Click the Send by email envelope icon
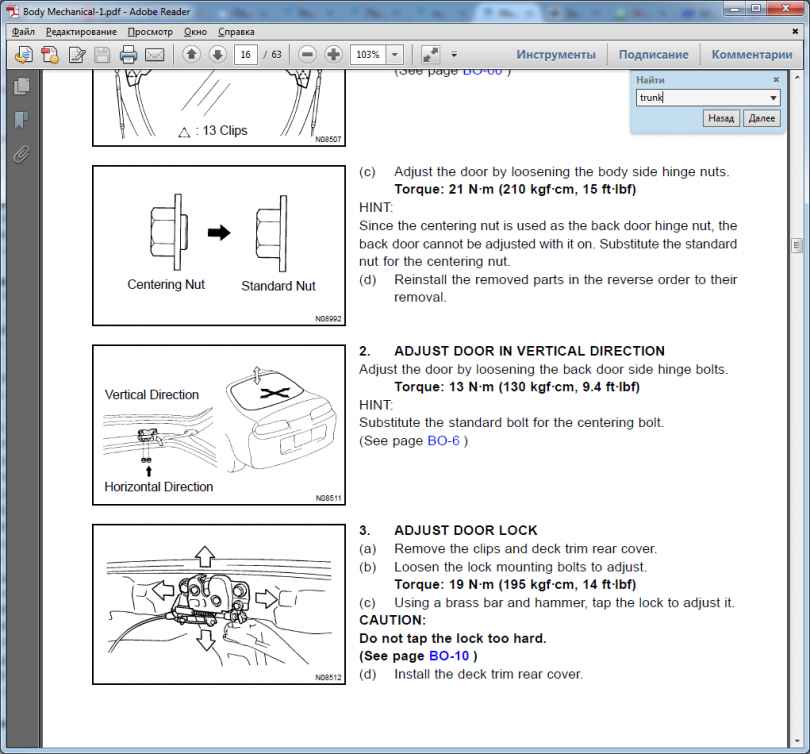Image resolution: width=810 pixels, height=754 pixels. click(154, 54)
